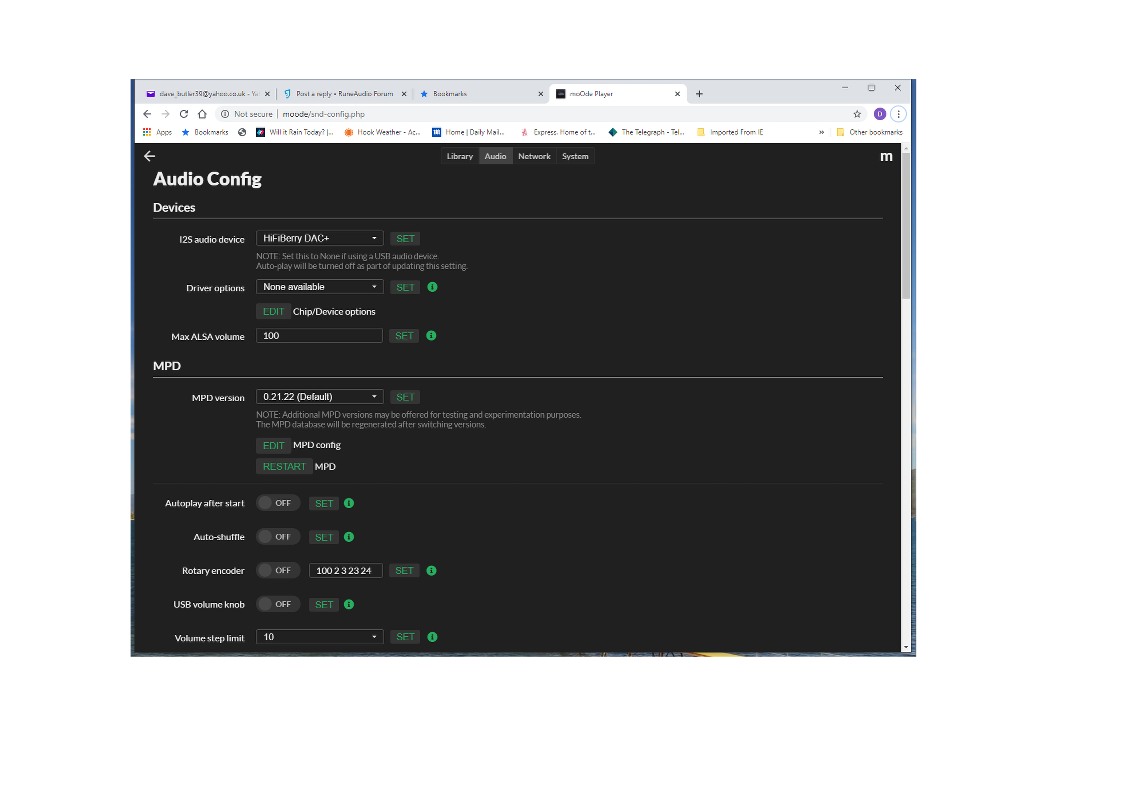Open the Volume step limit dropdown
Viewport: 1123px width, 794px height.
[x=319, y=637]
